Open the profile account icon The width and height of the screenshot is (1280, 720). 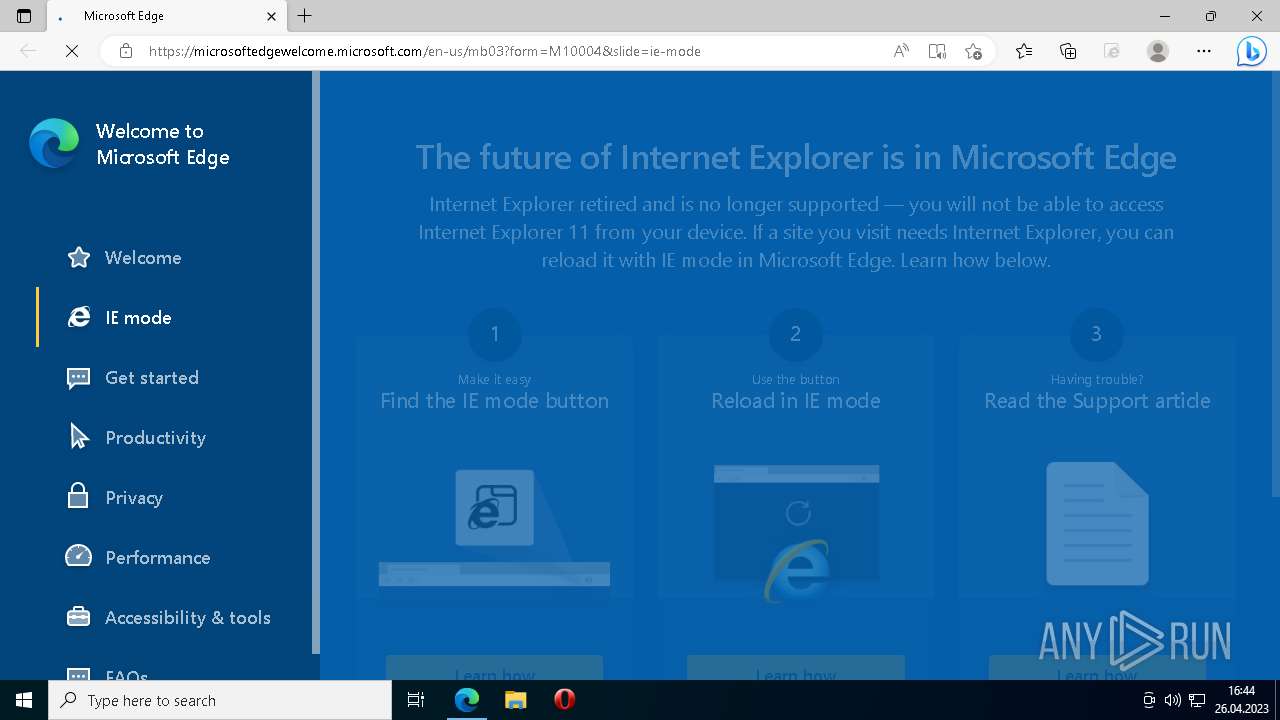(1158, 51)
